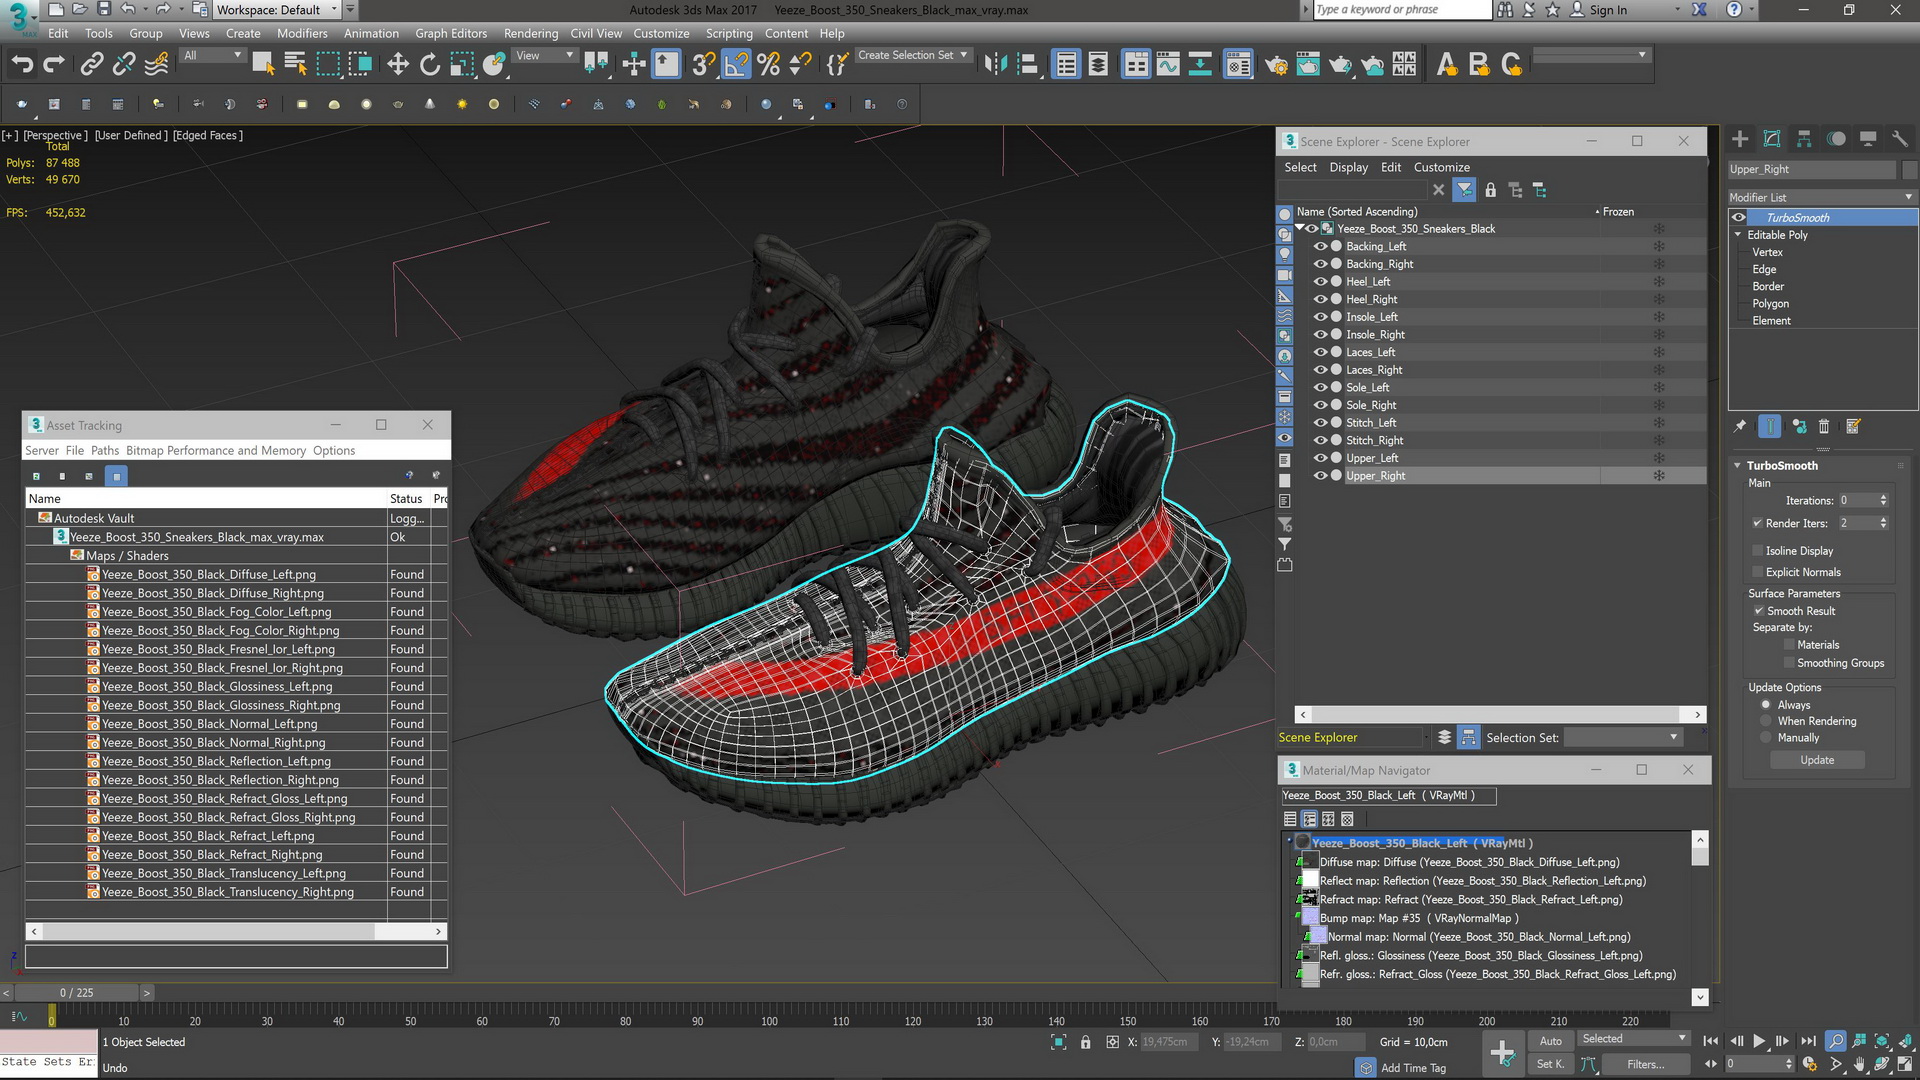1920x1080 pixels.
Task: Remove modifier with the trash icon
Action: click(1823, 426)
